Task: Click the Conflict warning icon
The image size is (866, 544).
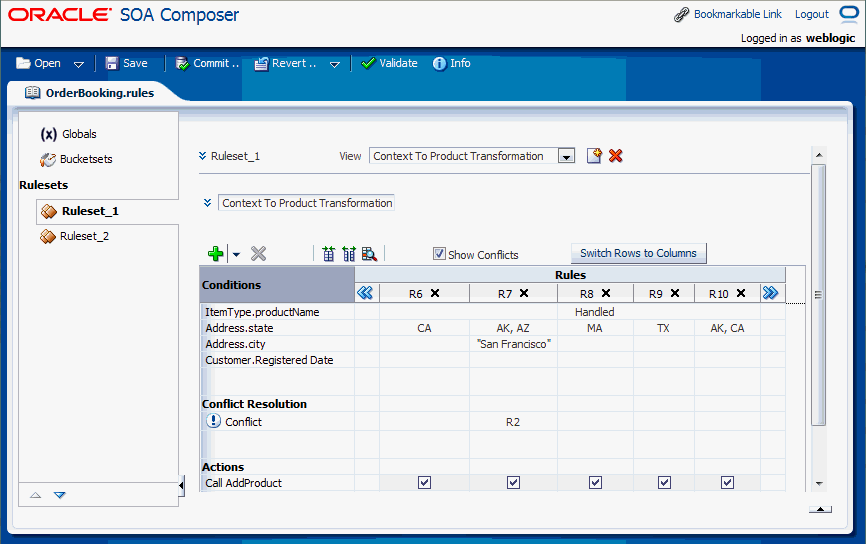Action: tap(213, 421)
